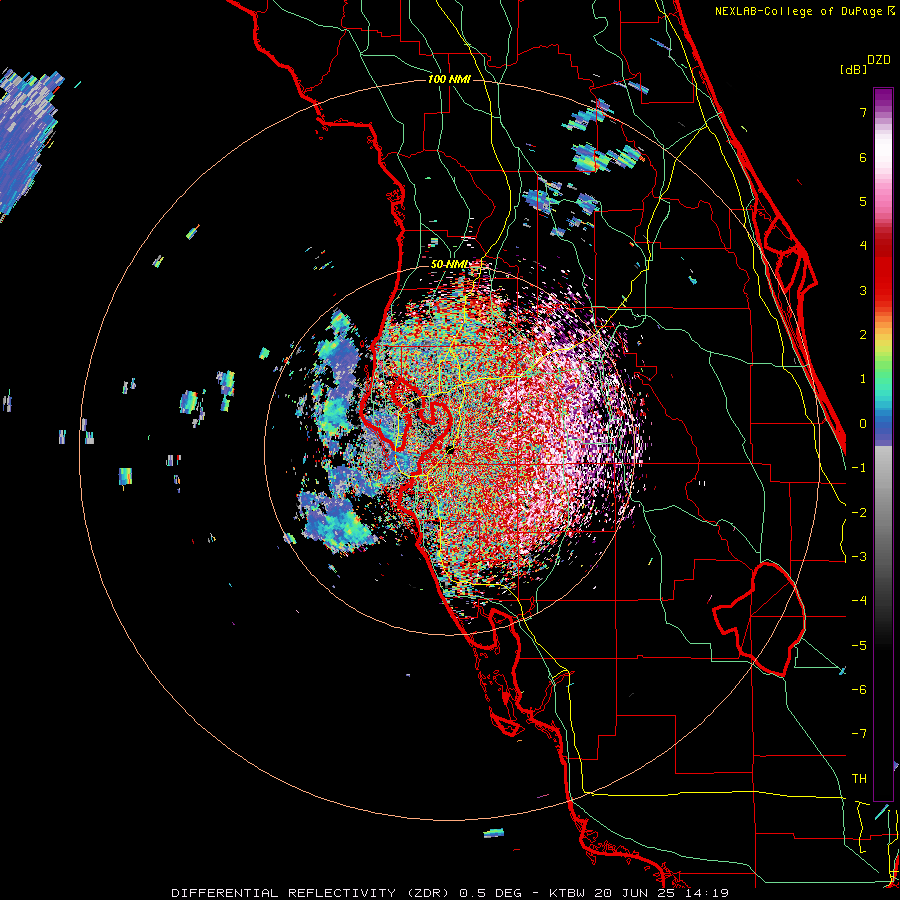Click the 4 dB tick label

[x=863, y=246]
